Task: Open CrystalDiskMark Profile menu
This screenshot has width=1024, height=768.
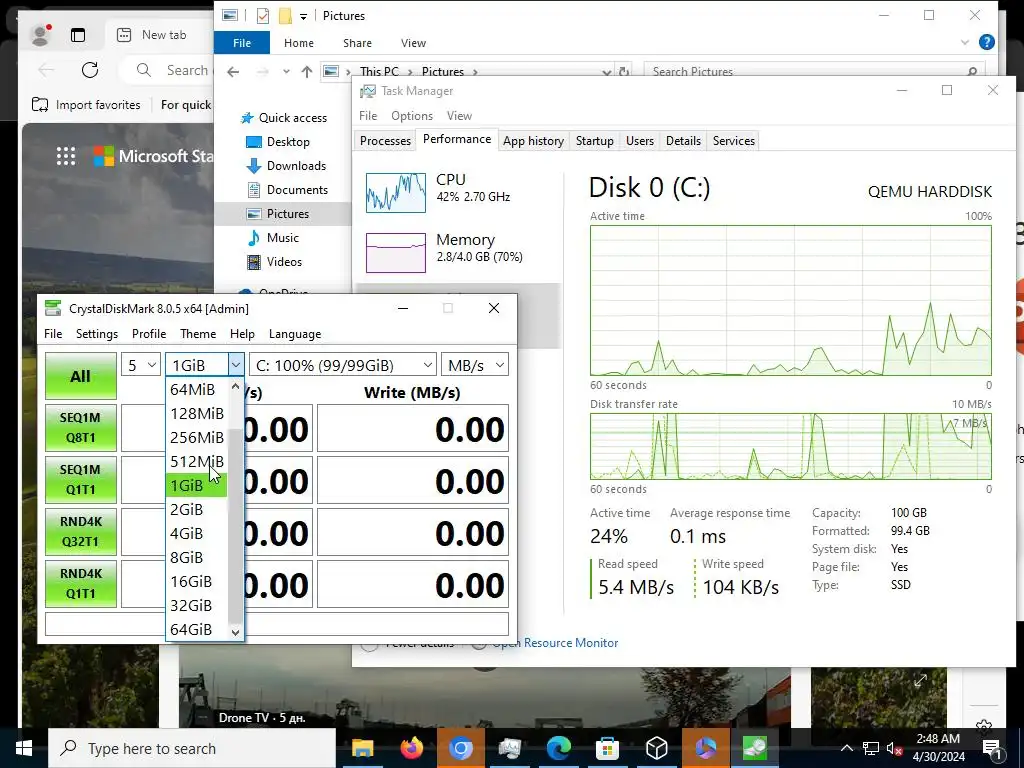Action: coord(149,334)
